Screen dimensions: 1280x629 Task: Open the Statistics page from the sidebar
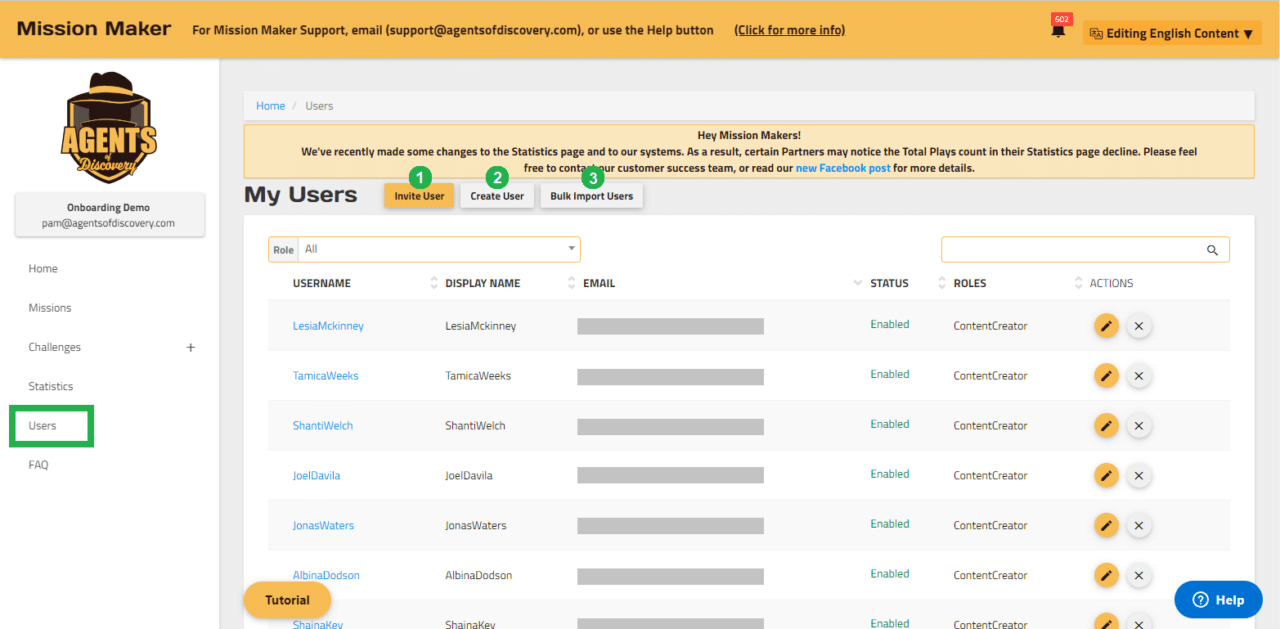[50, 386]
